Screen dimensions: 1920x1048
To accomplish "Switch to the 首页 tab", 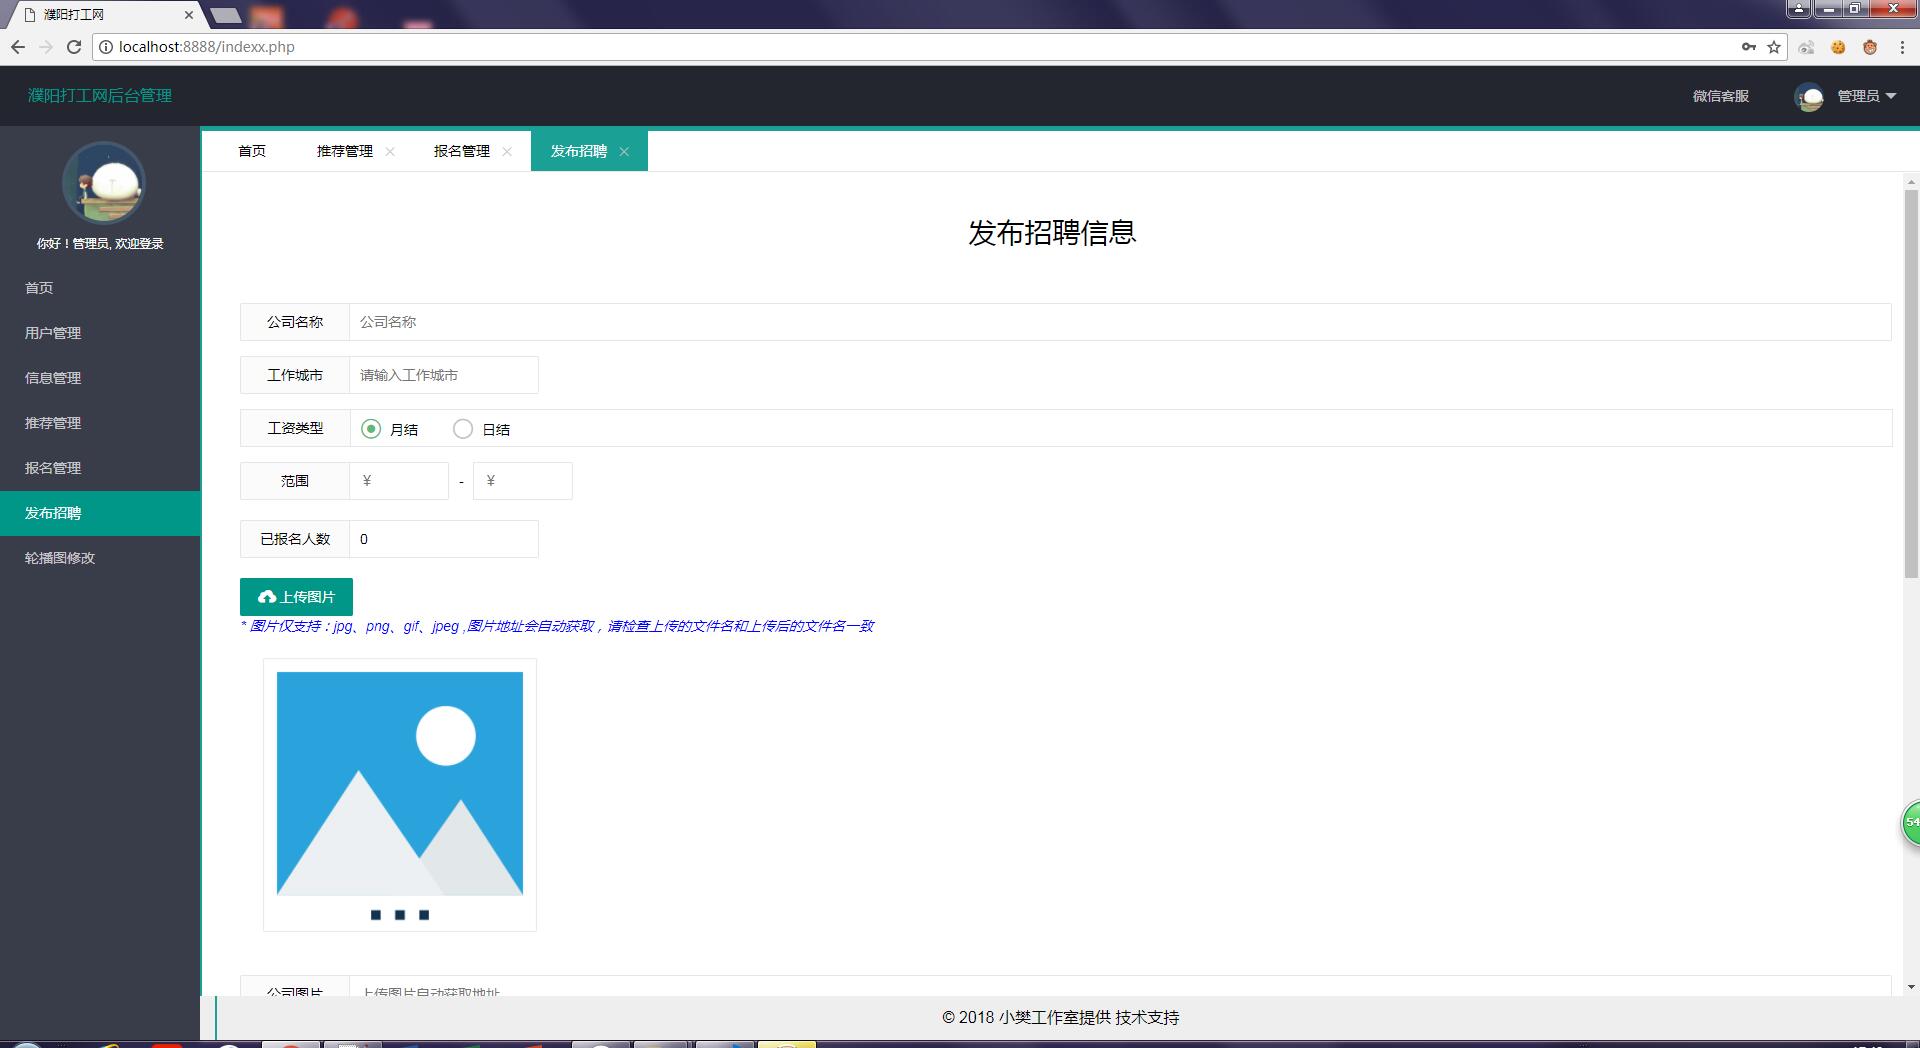I will (x=252, y=151).
